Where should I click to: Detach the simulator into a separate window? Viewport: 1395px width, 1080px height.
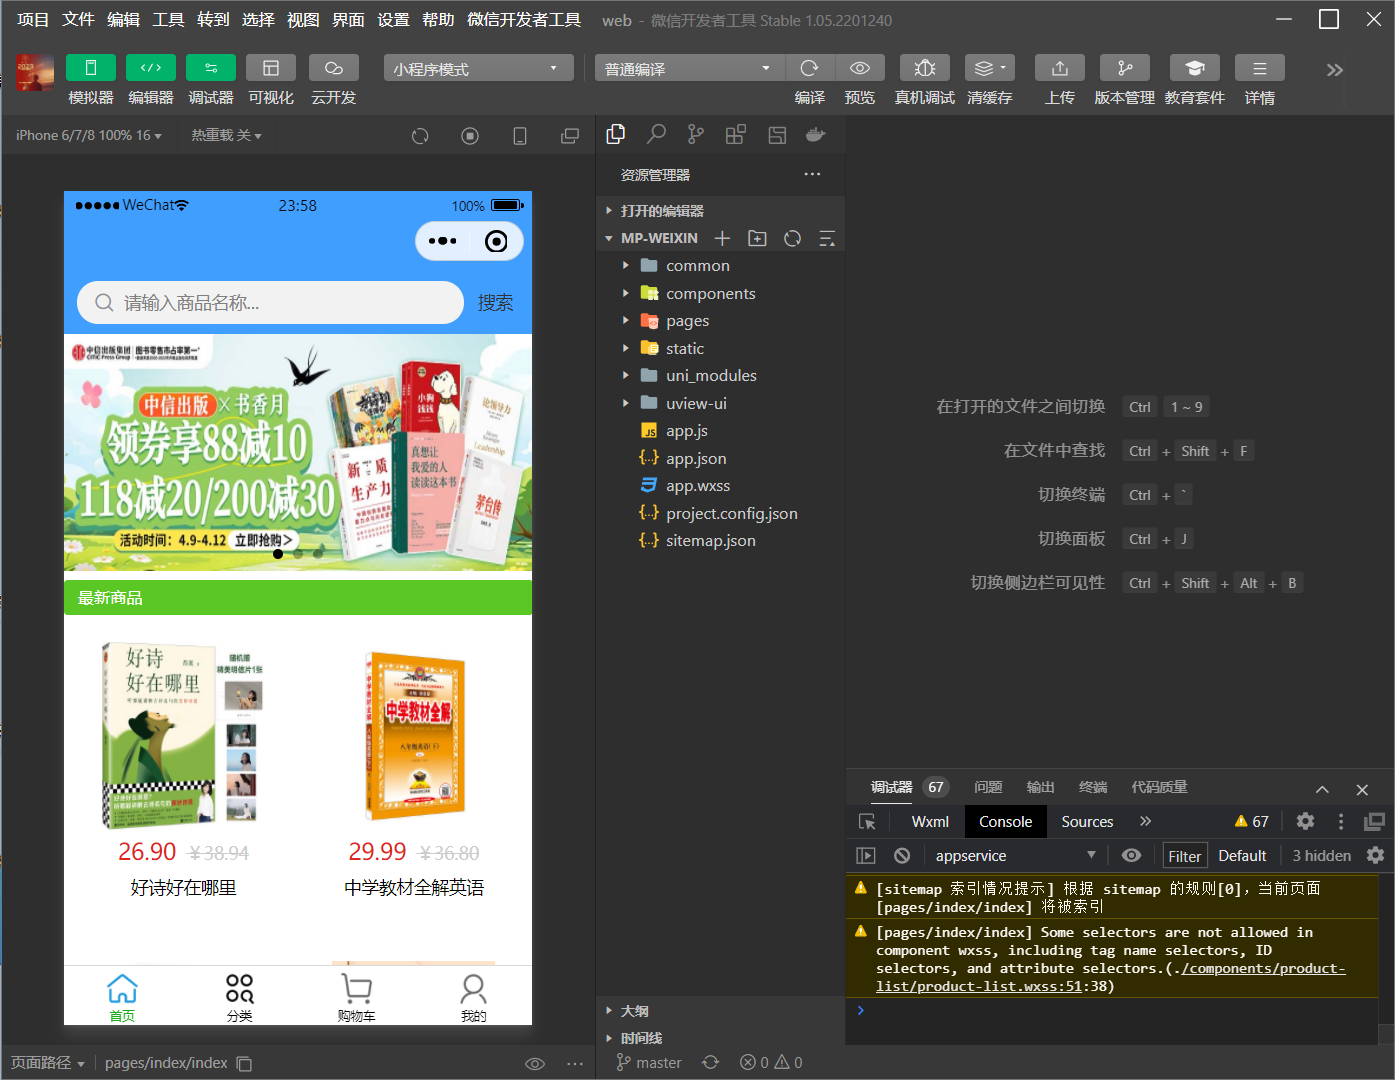570,136
